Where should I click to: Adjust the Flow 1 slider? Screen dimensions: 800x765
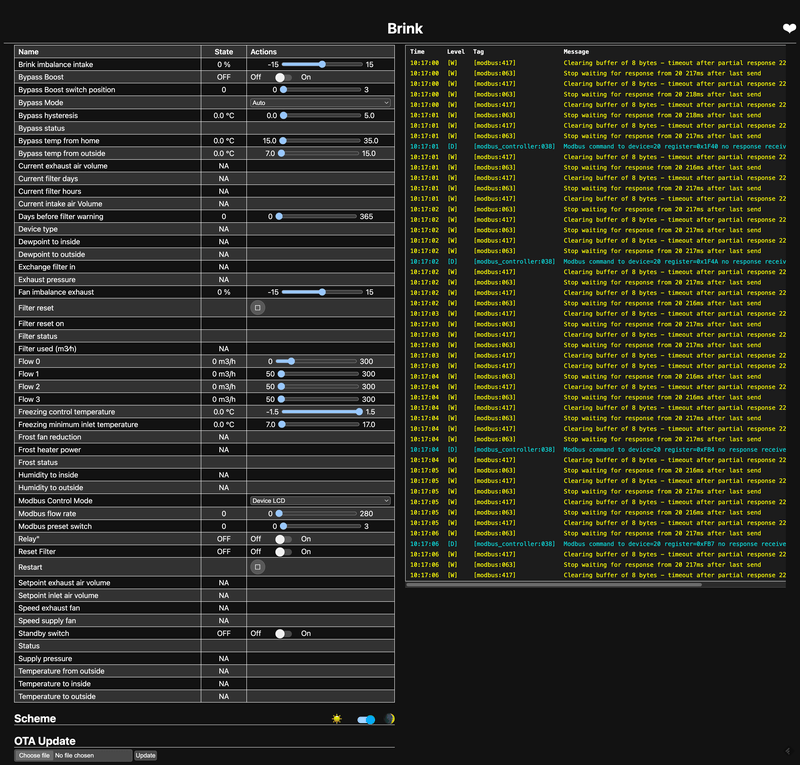[318, 374]
